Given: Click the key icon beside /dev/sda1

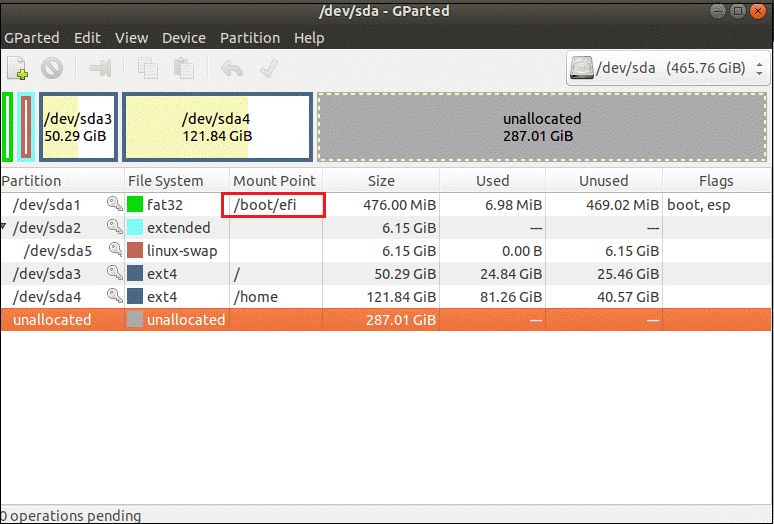Looking at the screenshot, I should (115, 204).
